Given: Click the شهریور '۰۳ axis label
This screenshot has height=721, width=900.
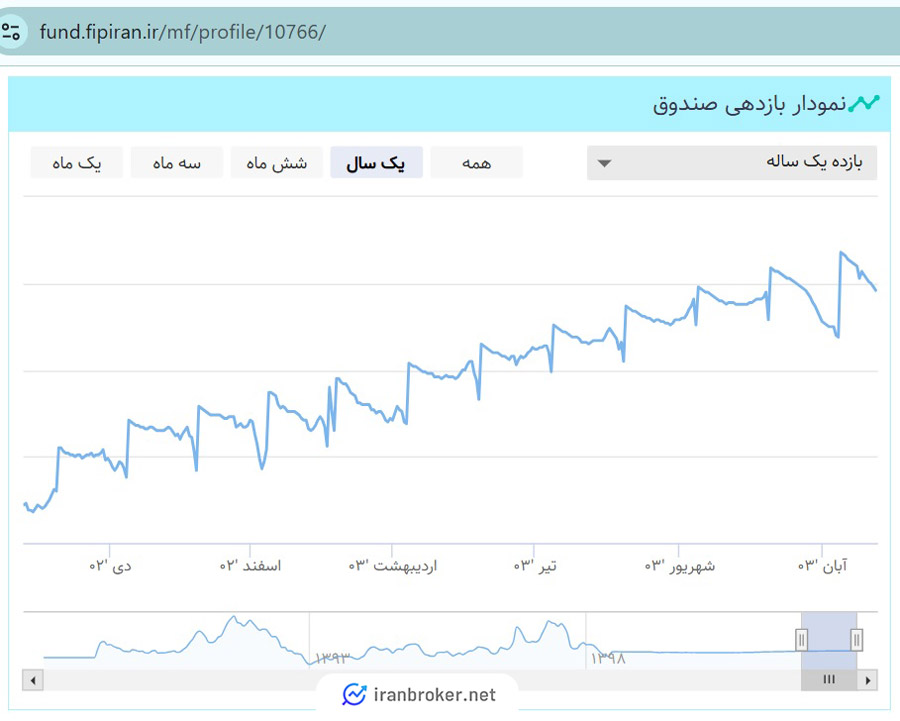Looking at the screenshot, I should [x=680, y=566].
